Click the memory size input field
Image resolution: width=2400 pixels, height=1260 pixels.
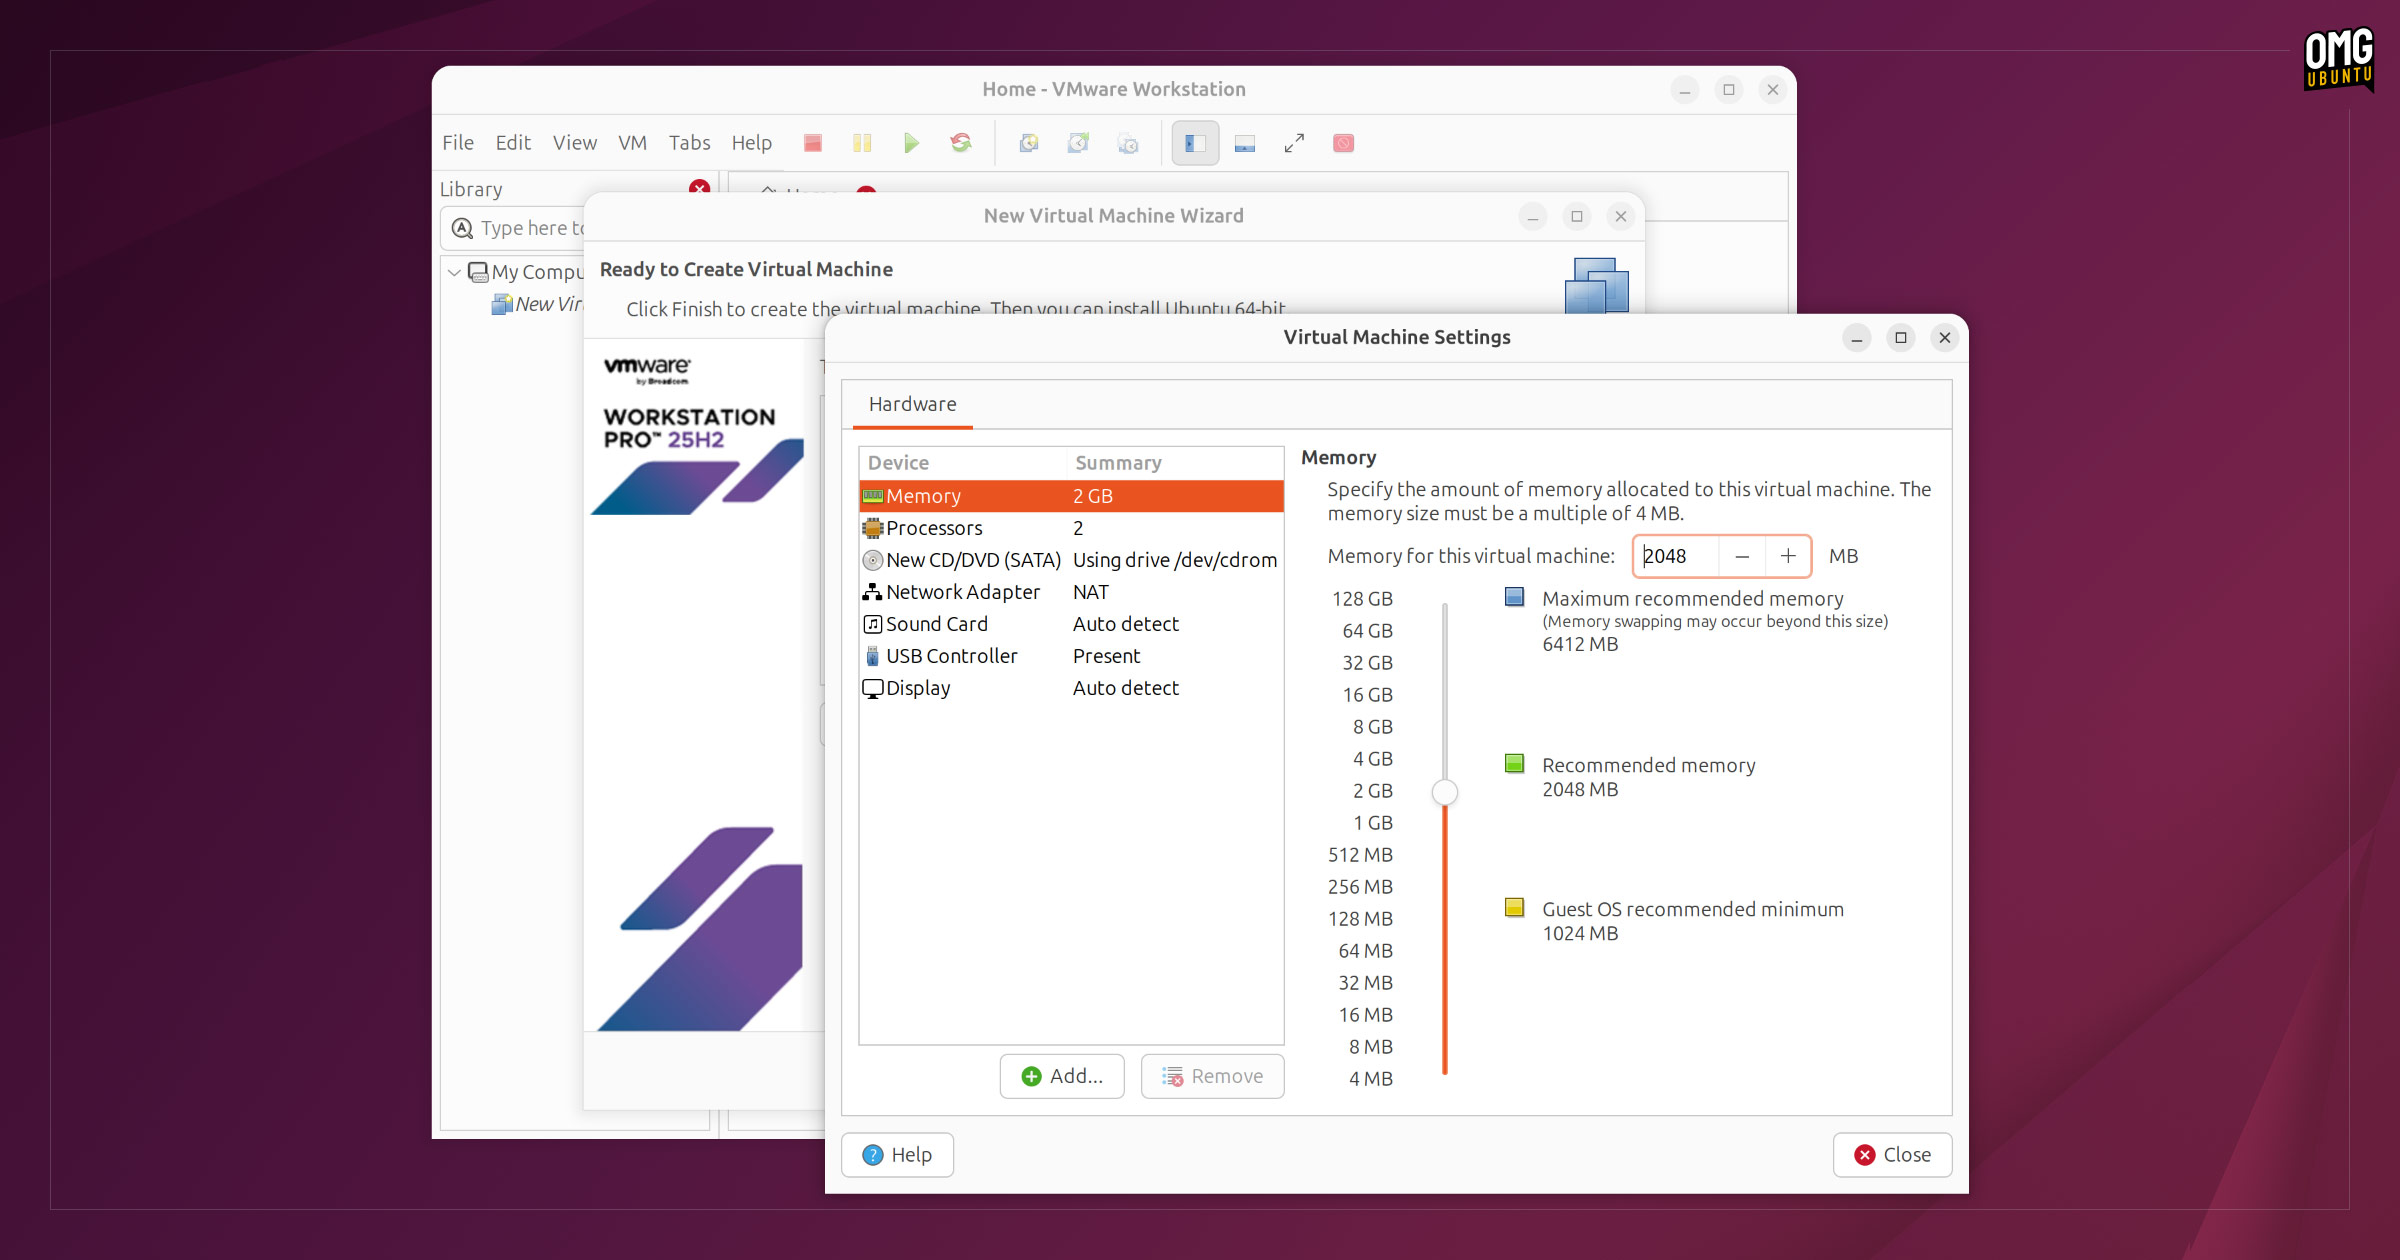click(x=1677, y=556)
